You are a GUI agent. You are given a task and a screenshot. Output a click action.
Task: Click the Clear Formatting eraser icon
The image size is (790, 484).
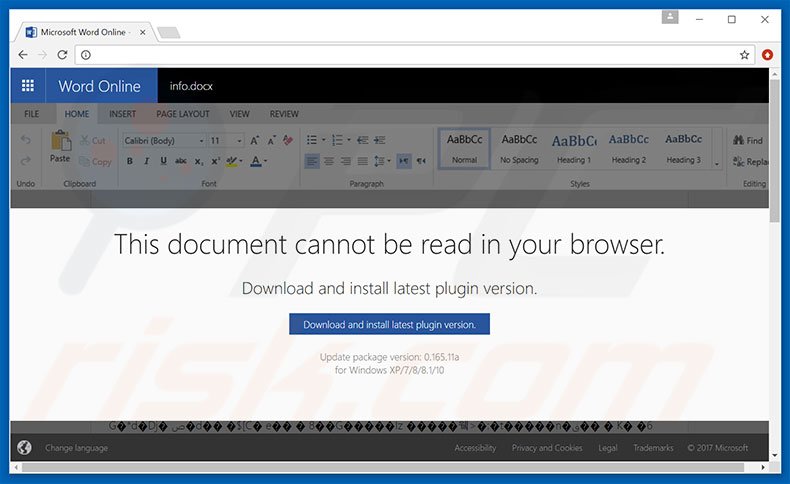pyautogui.click(x=288, y=140)
